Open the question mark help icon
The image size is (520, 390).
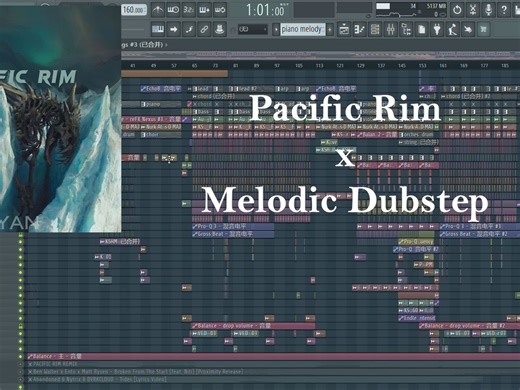pos(504,10)
